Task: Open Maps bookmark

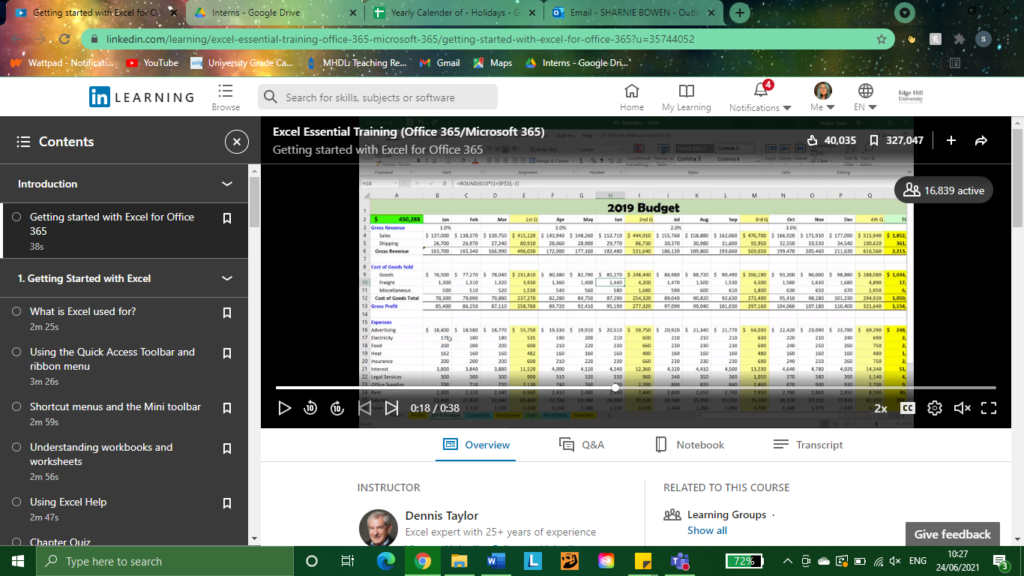Action: click(x=492, y=63)
